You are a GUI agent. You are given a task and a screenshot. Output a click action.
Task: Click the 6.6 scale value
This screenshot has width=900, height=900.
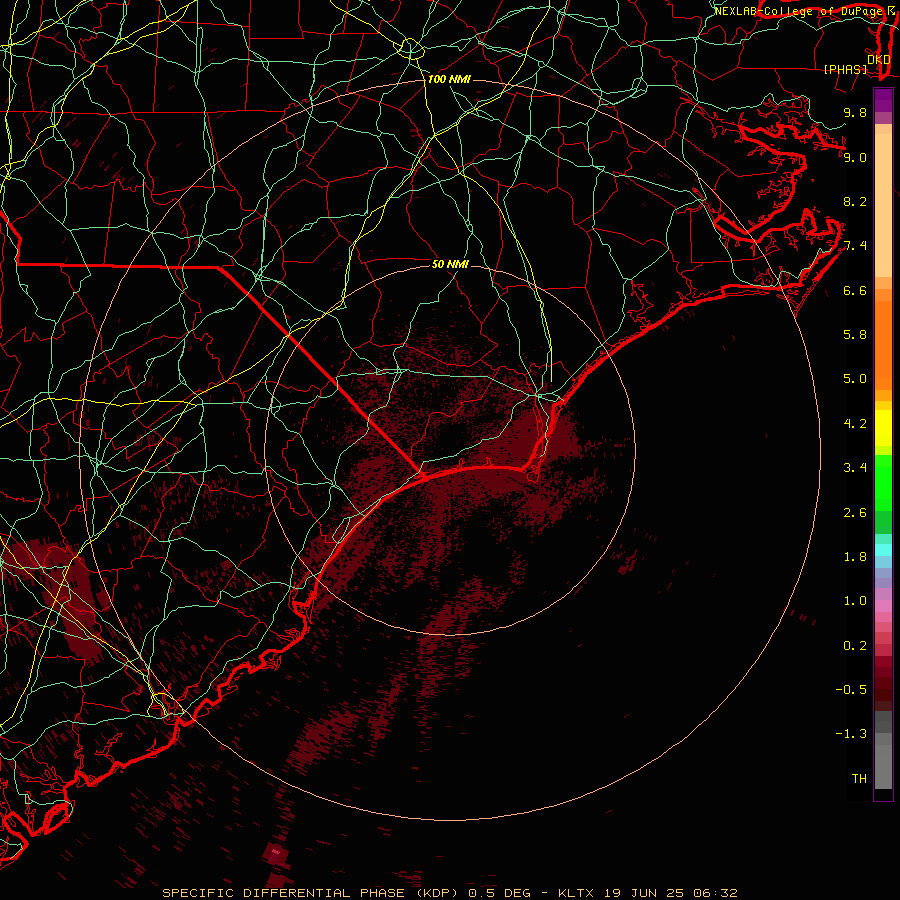(x=855, y=290)
